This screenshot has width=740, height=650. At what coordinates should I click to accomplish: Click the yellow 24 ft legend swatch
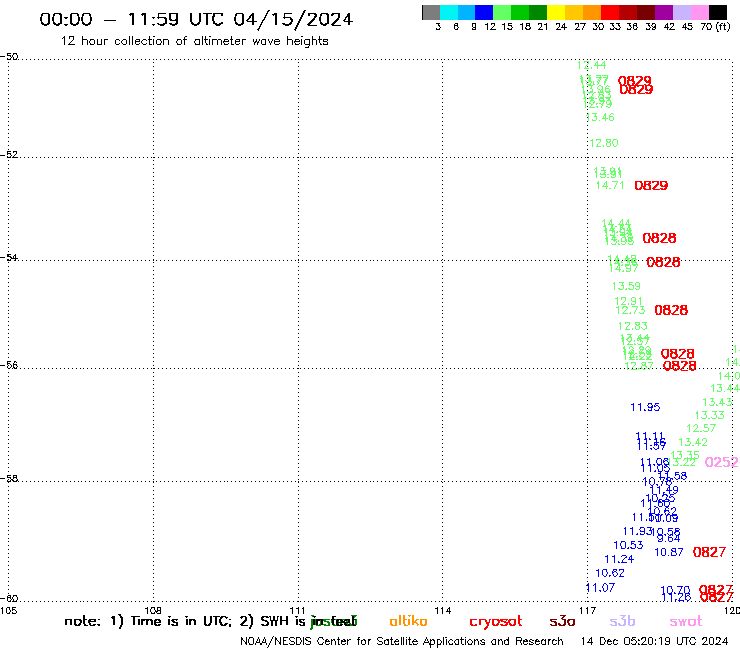(x=556, y=12)
